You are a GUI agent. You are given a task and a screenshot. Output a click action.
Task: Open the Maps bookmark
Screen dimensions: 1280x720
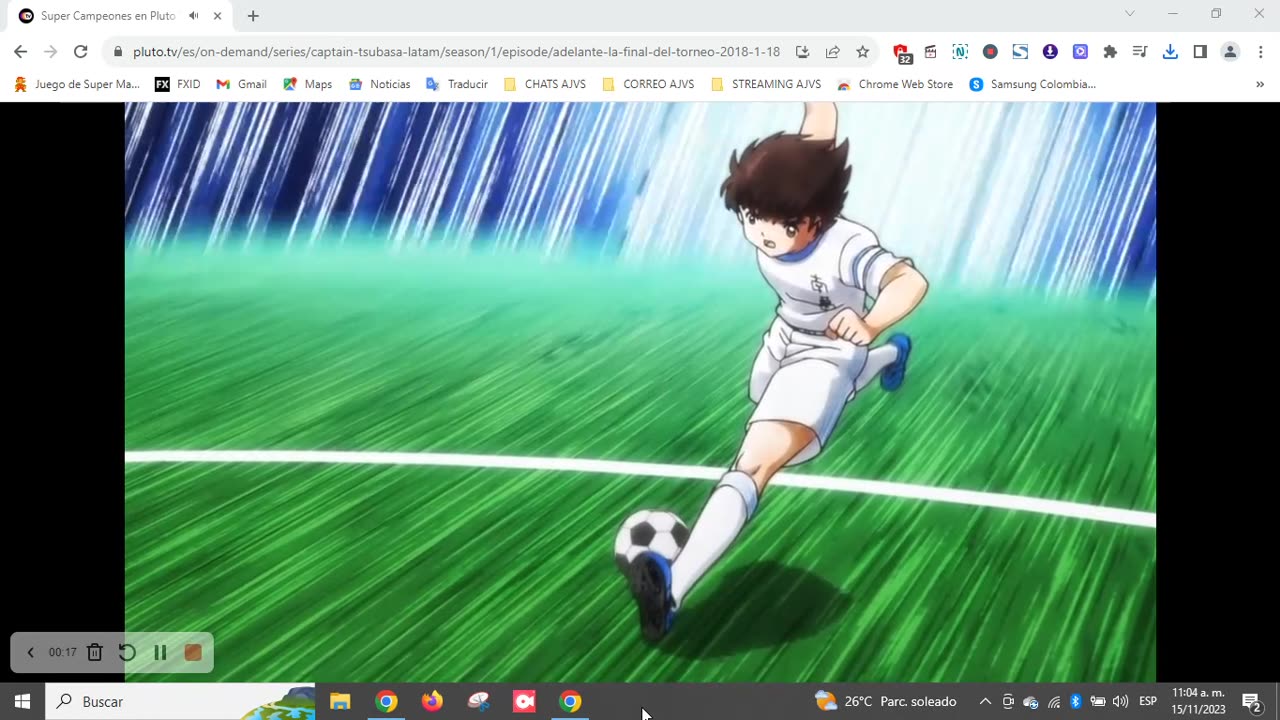[x=307, y=84]
